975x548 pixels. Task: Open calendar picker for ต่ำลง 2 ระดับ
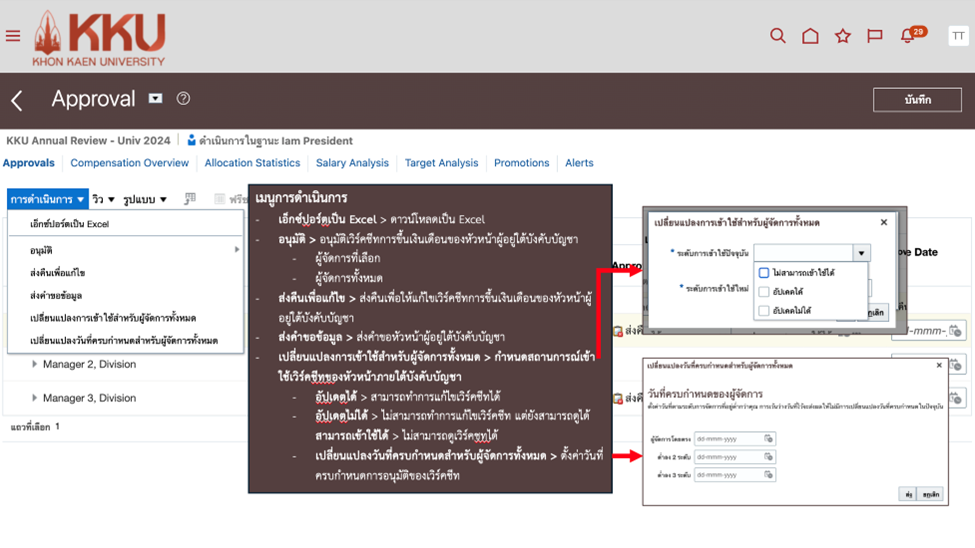(768, 457)
